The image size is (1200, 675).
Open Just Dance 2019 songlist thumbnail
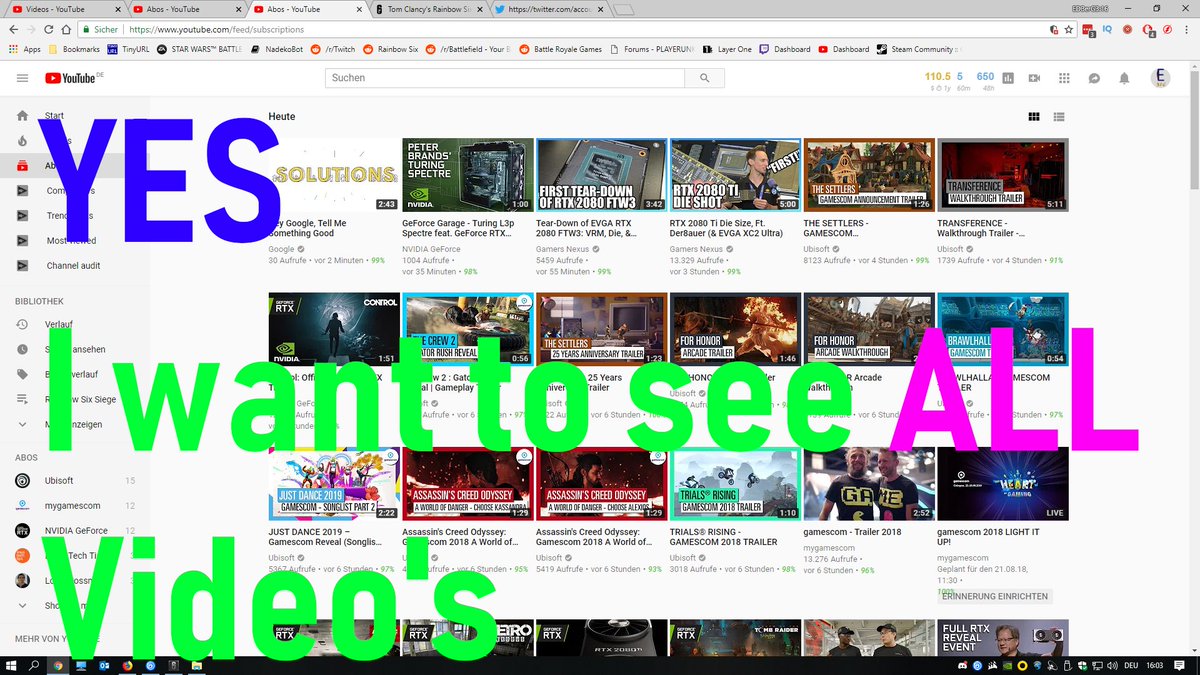click(334, 484)
